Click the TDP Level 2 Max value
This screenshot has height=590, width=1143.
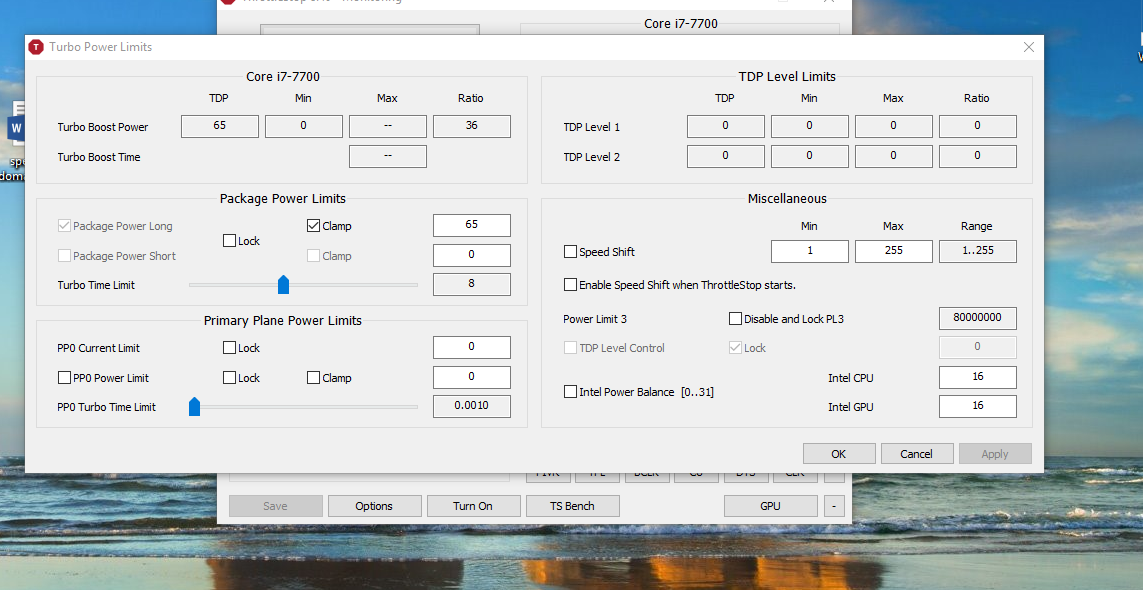click(894, 156)
